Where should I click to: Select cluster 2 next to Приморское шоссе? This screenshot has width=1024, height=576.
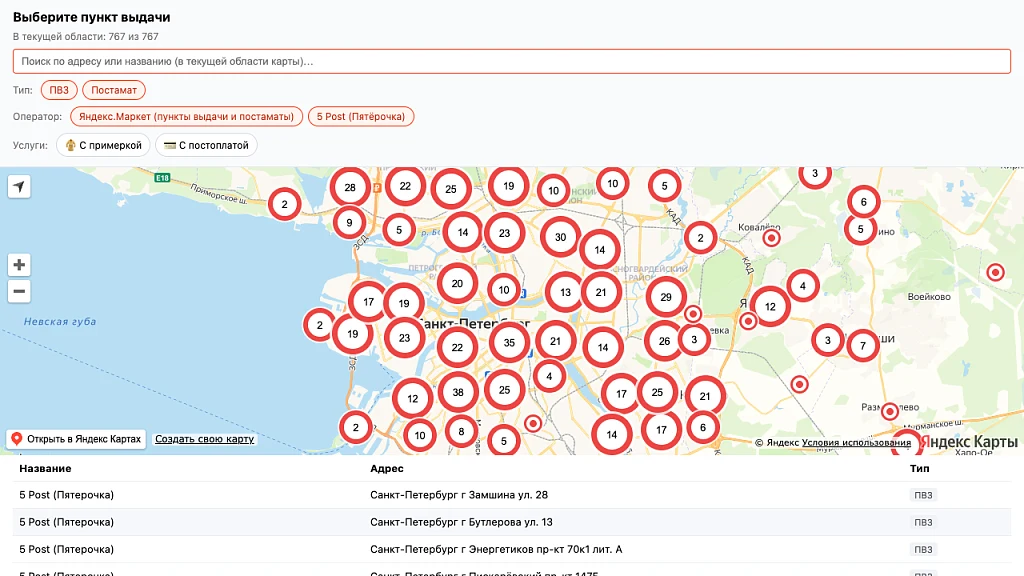[x=285, y=204]
